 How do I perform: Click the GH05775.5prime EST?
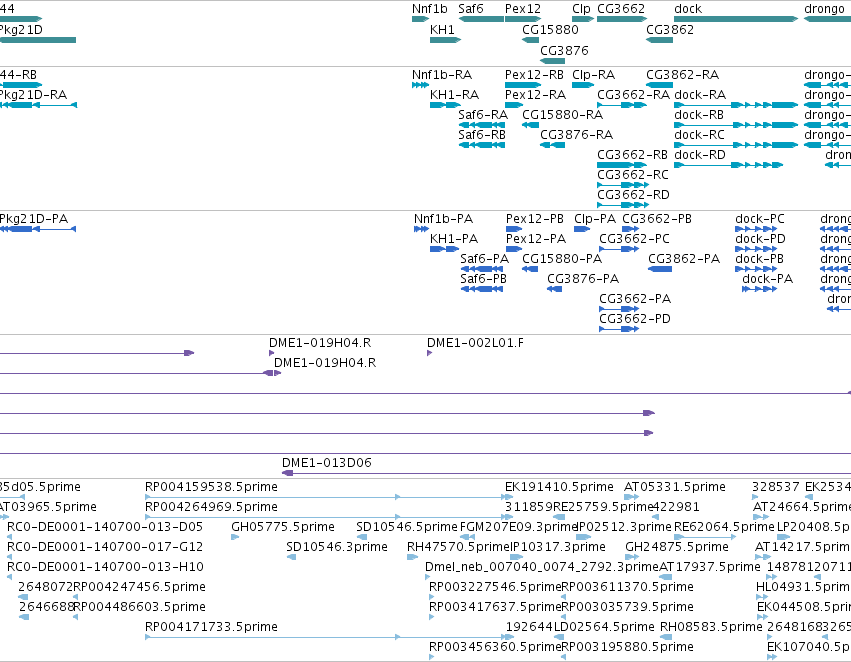235,537
